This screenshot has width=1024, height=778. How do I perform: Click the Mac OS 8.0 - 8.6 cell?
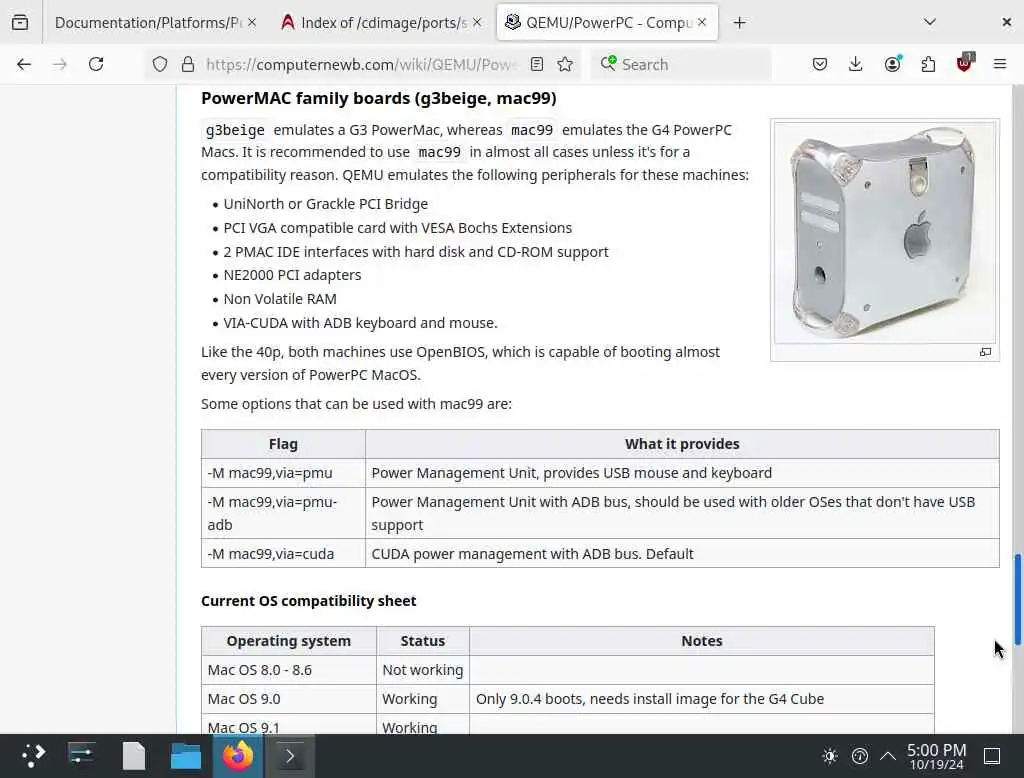pos(289,670)
